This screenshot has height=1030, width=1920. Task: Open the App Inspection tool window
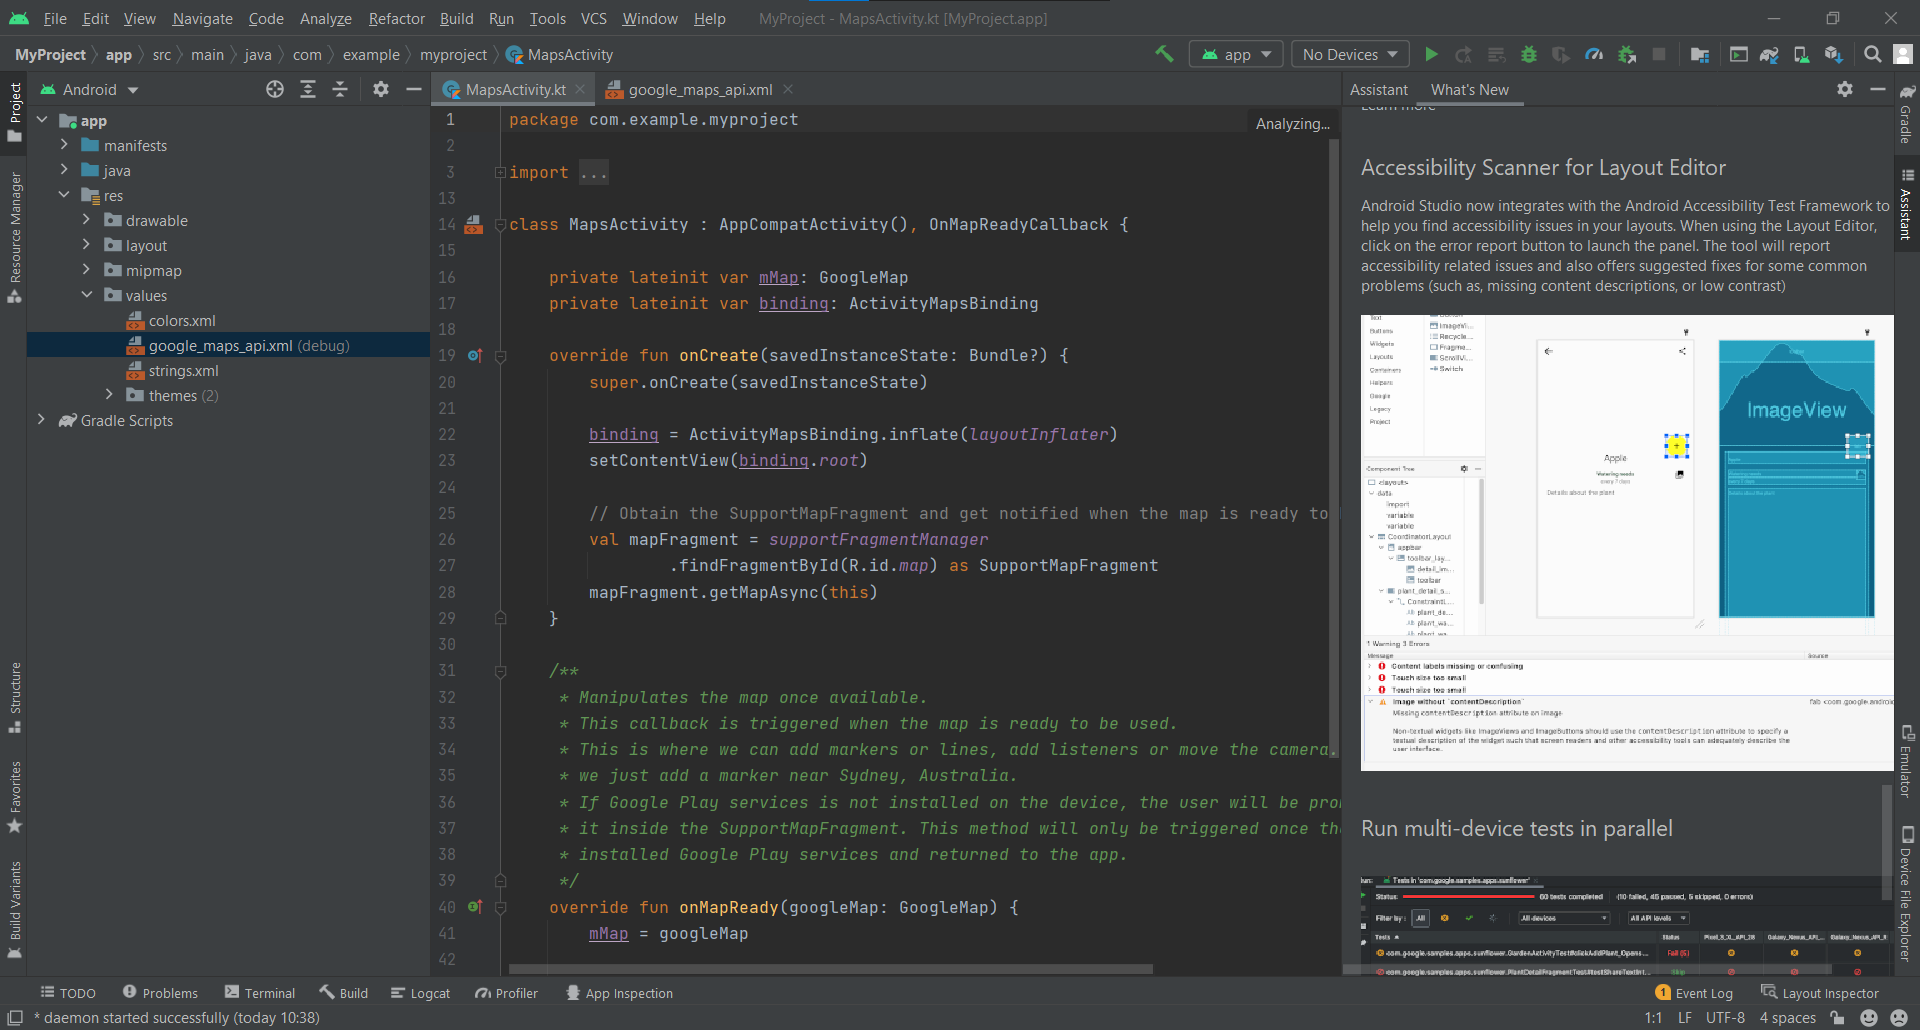(619, 993)
